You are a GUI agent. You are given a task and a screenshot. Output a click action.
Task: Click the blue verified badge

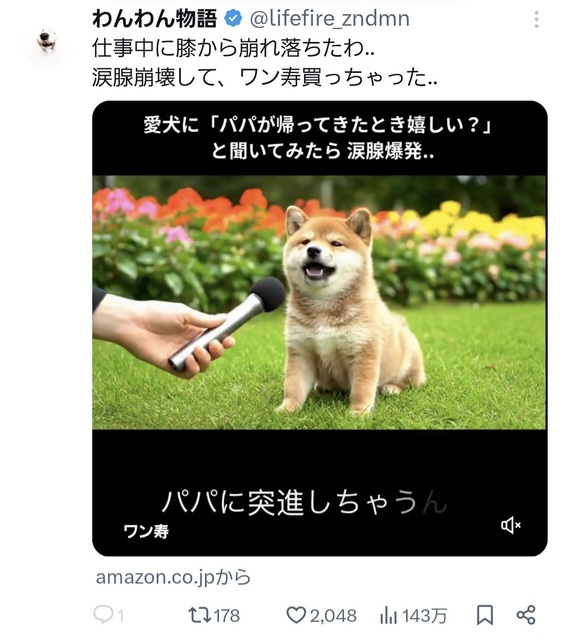pyautogui.click(x=233, y=19)
